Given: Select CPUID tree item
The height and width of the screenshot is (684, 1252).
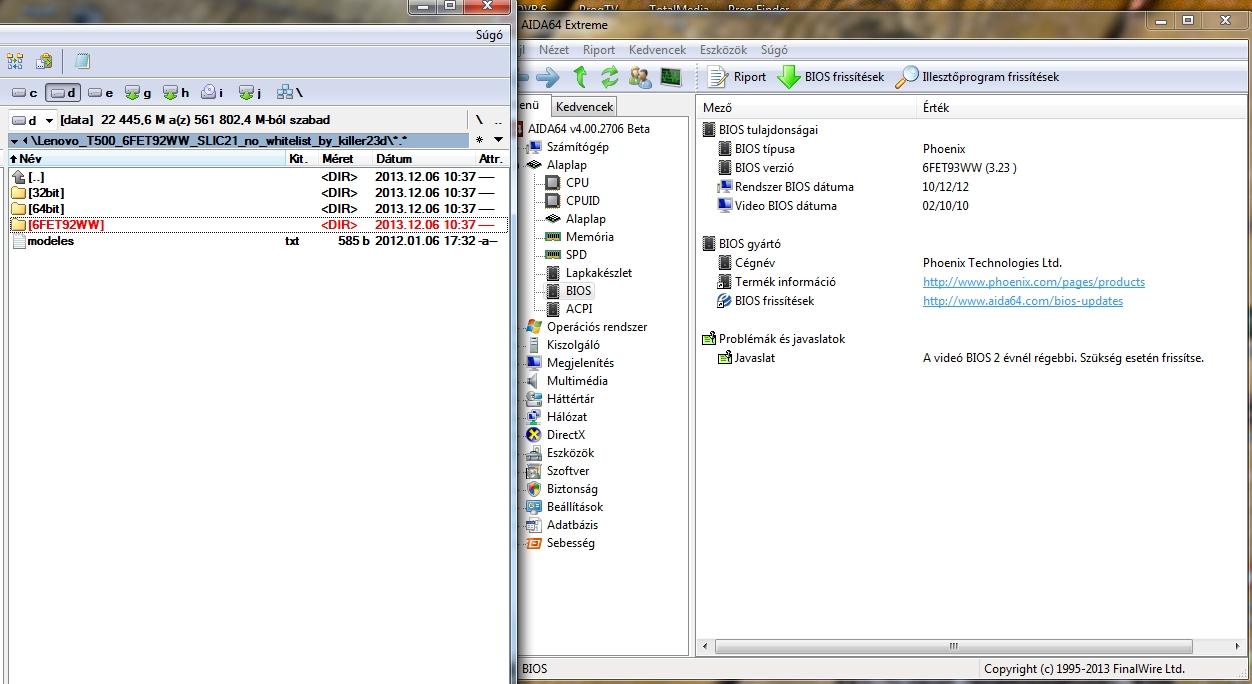Looking at the screenshot, I should pyautogui.click(x=582, y=201).
